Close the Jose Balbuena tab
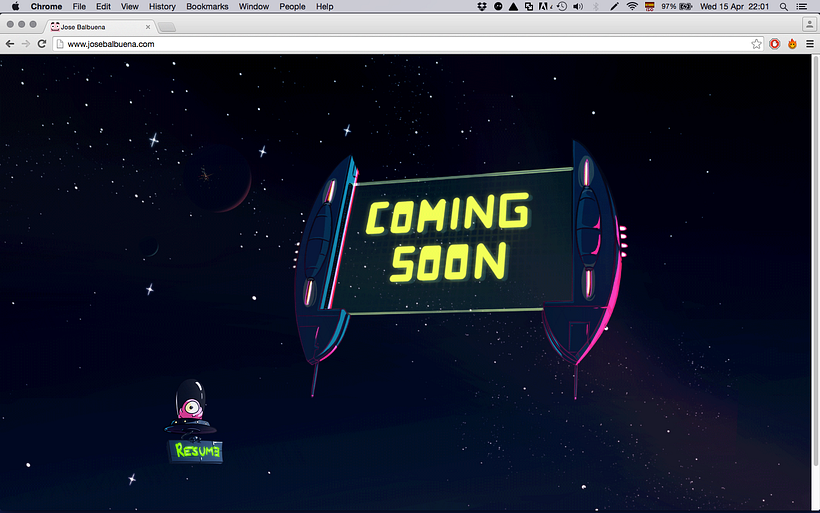The image size is (820, 513). tap(148, 27)
